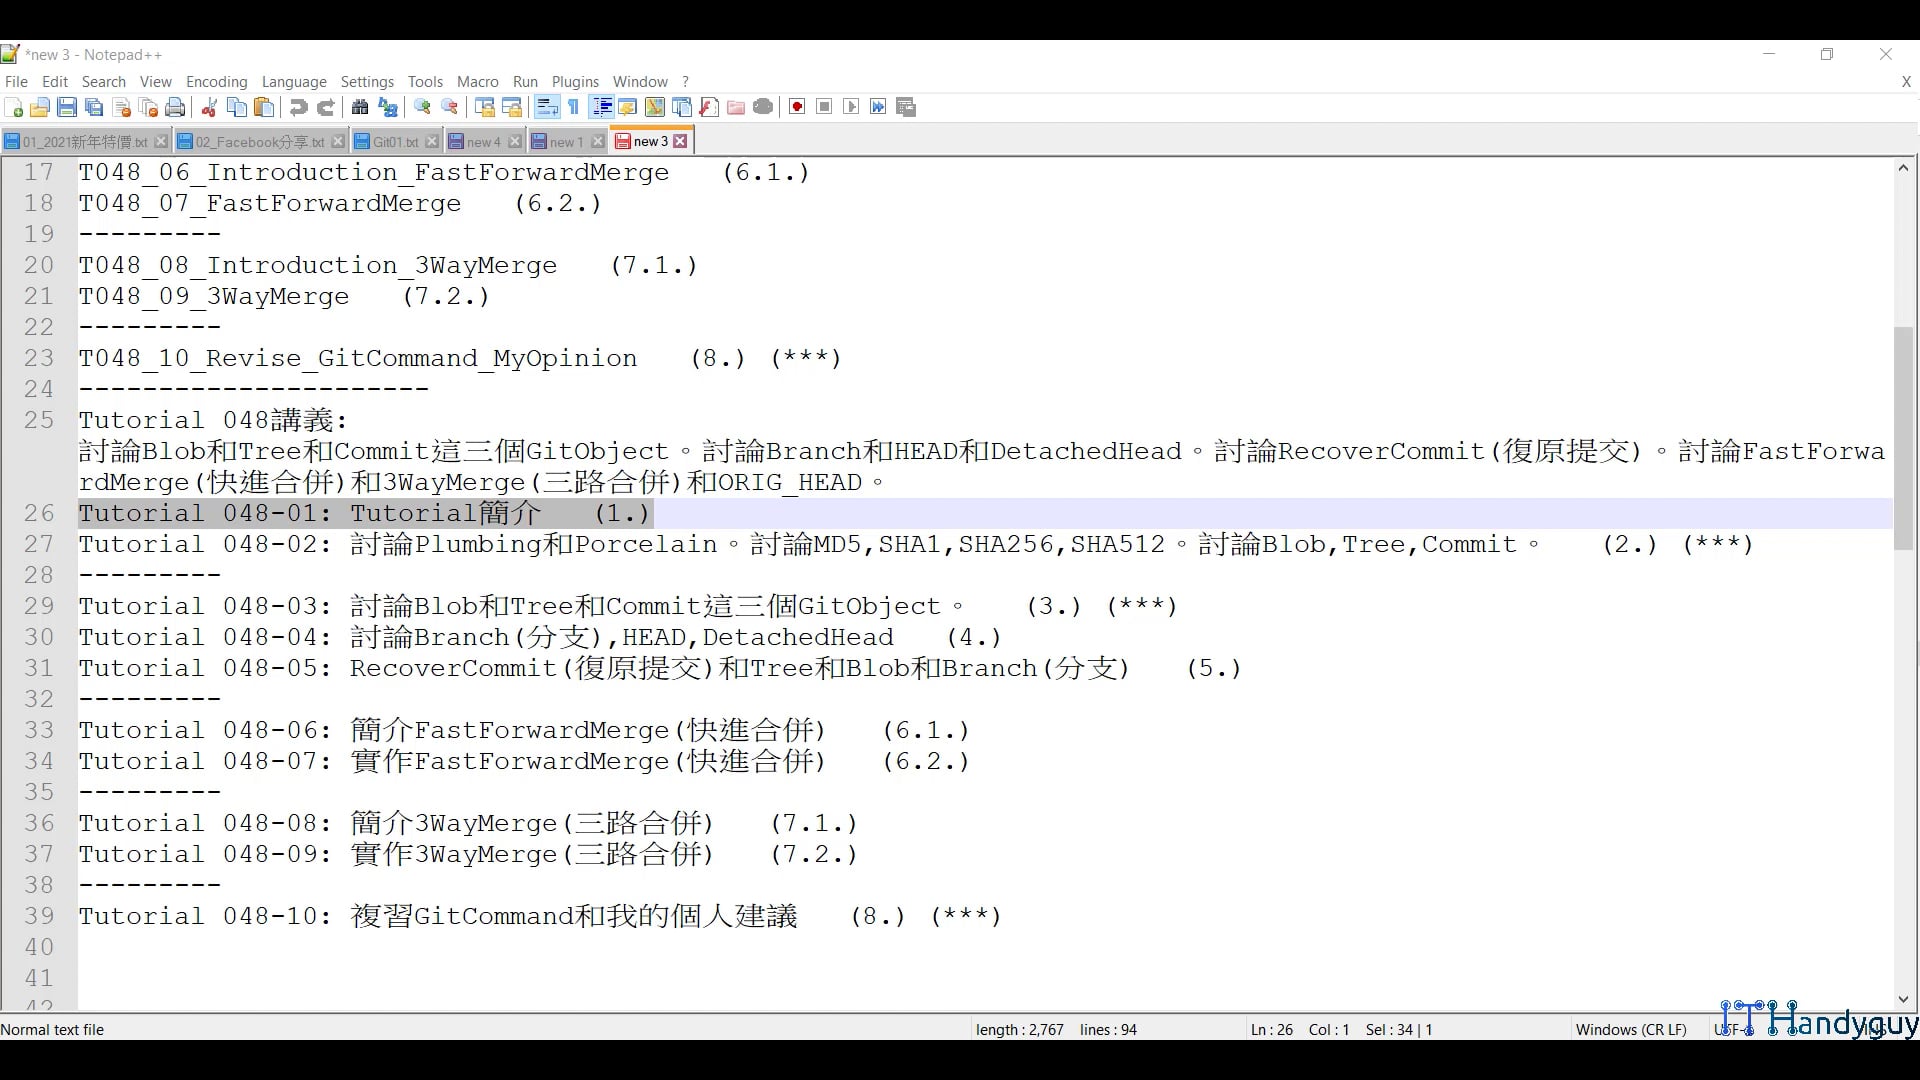Open the Encoding menu
Viewport: 1920px width, 1080px height.
pyautogui.click(x=216, y=82)
